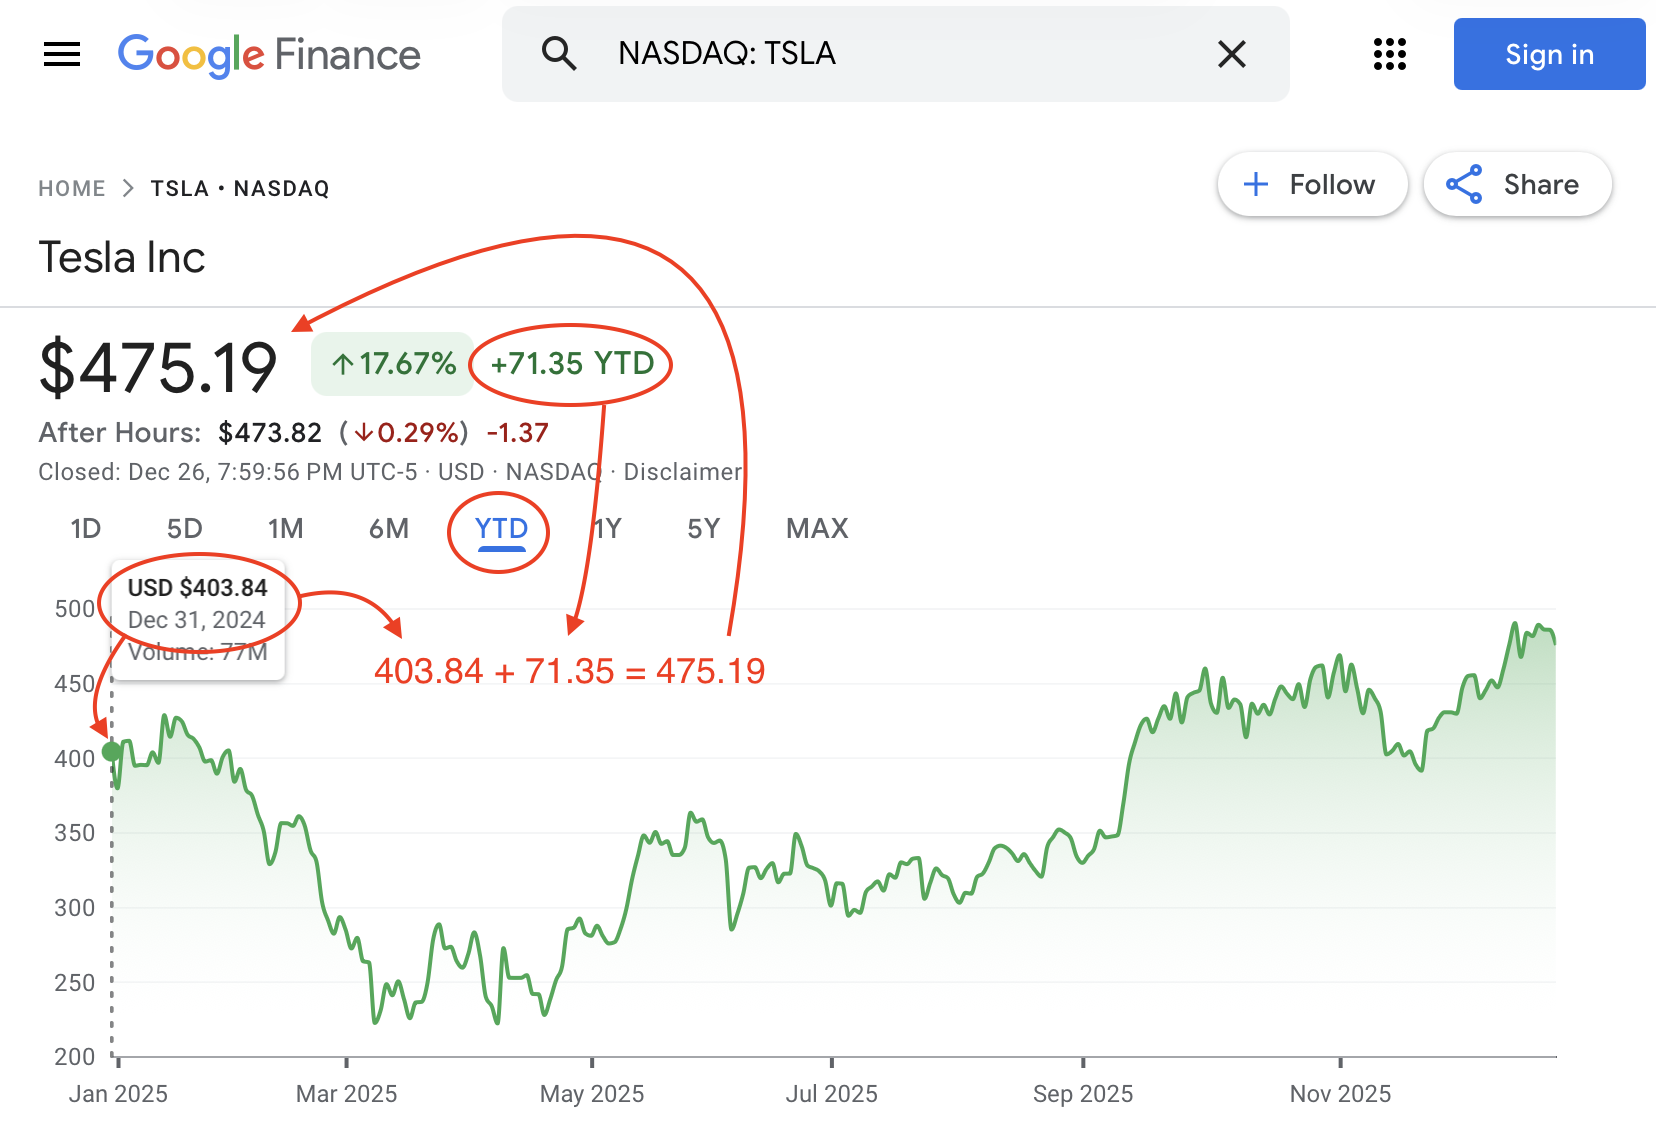Screen dimensions: 1656x1136
Task: Select the 1D chart range
Action: click(x=86, y=529)
